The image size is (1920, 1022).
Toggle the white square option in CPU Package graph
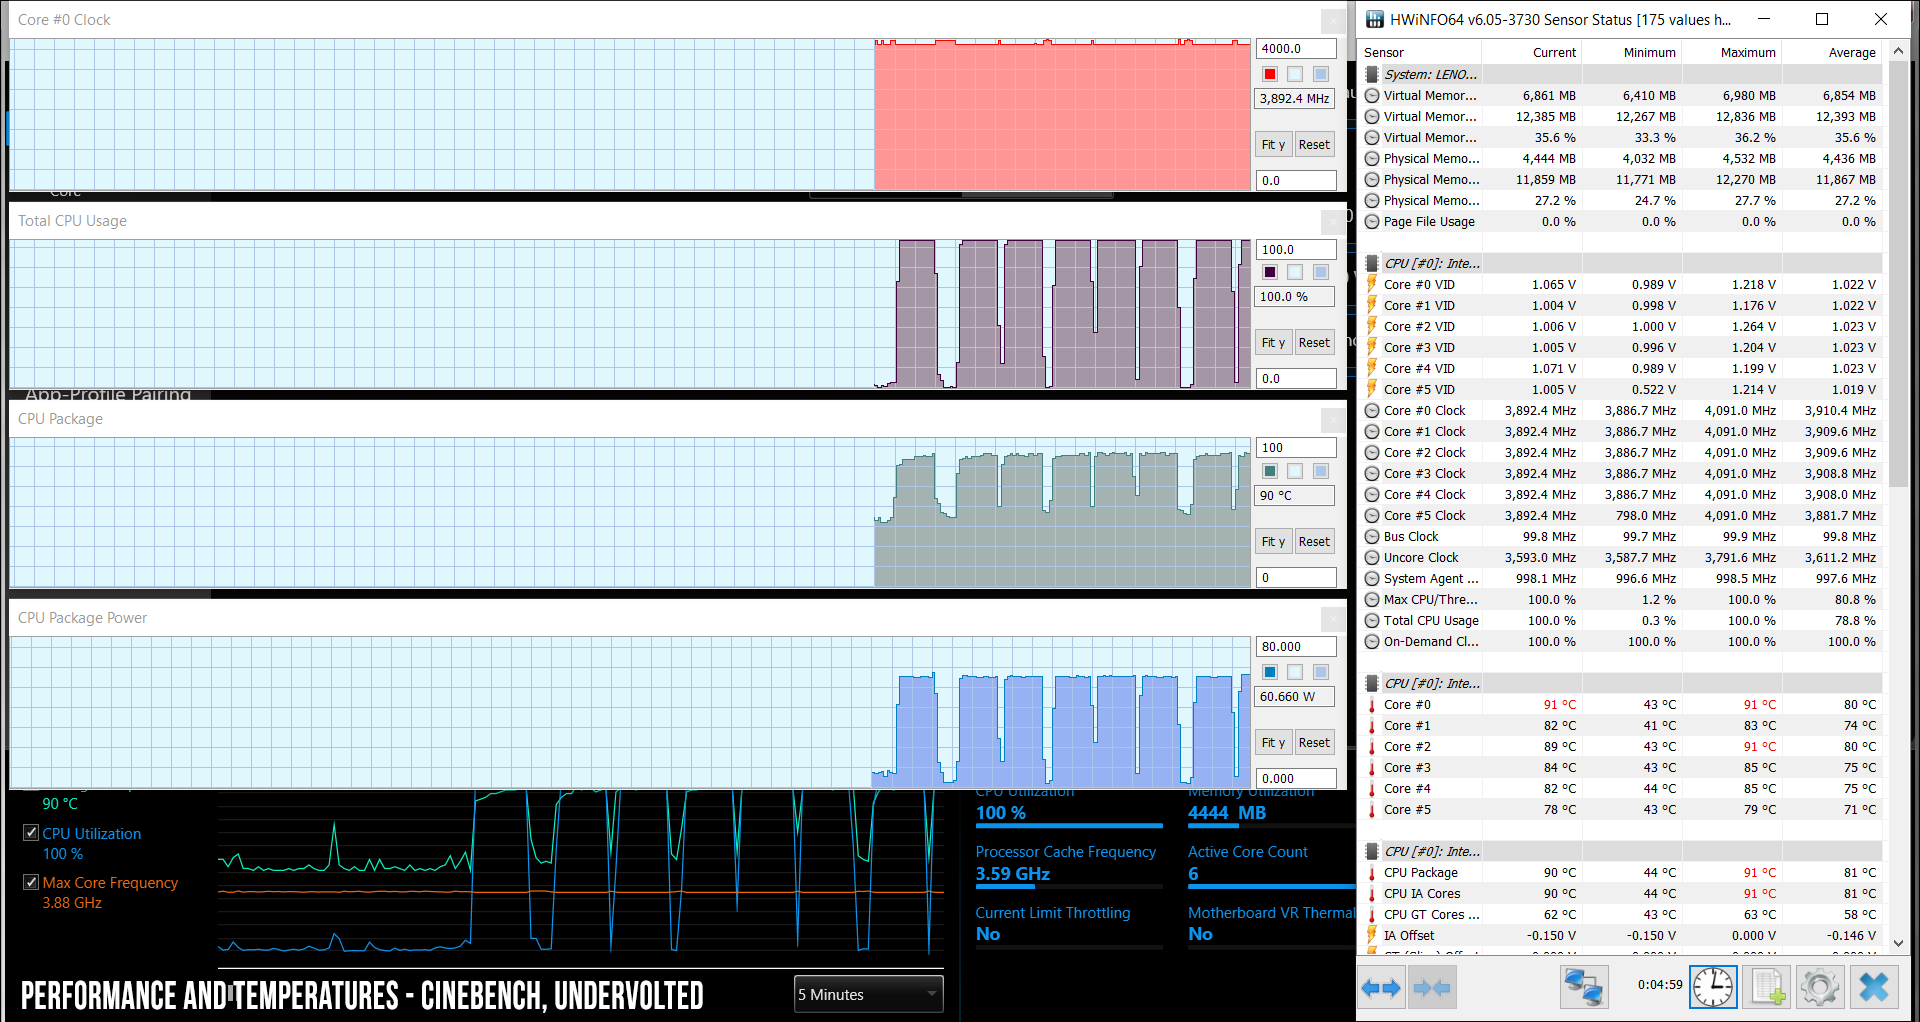(x=1295, y=471)
